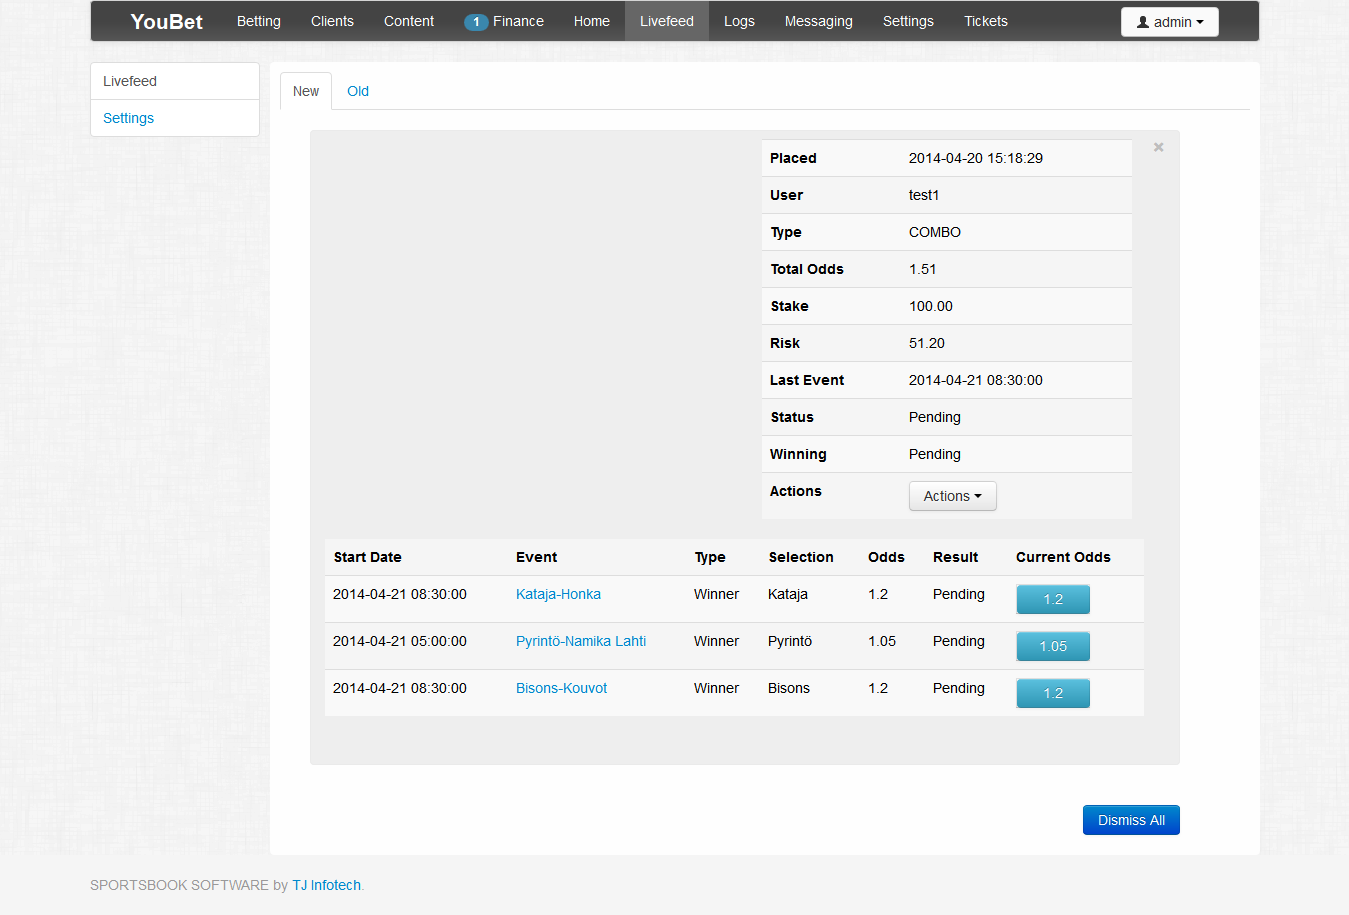This screenshot has height=915, width=1349.
Task: Click current odds button for Kataja-Honka
Action: pos(1053,599)
